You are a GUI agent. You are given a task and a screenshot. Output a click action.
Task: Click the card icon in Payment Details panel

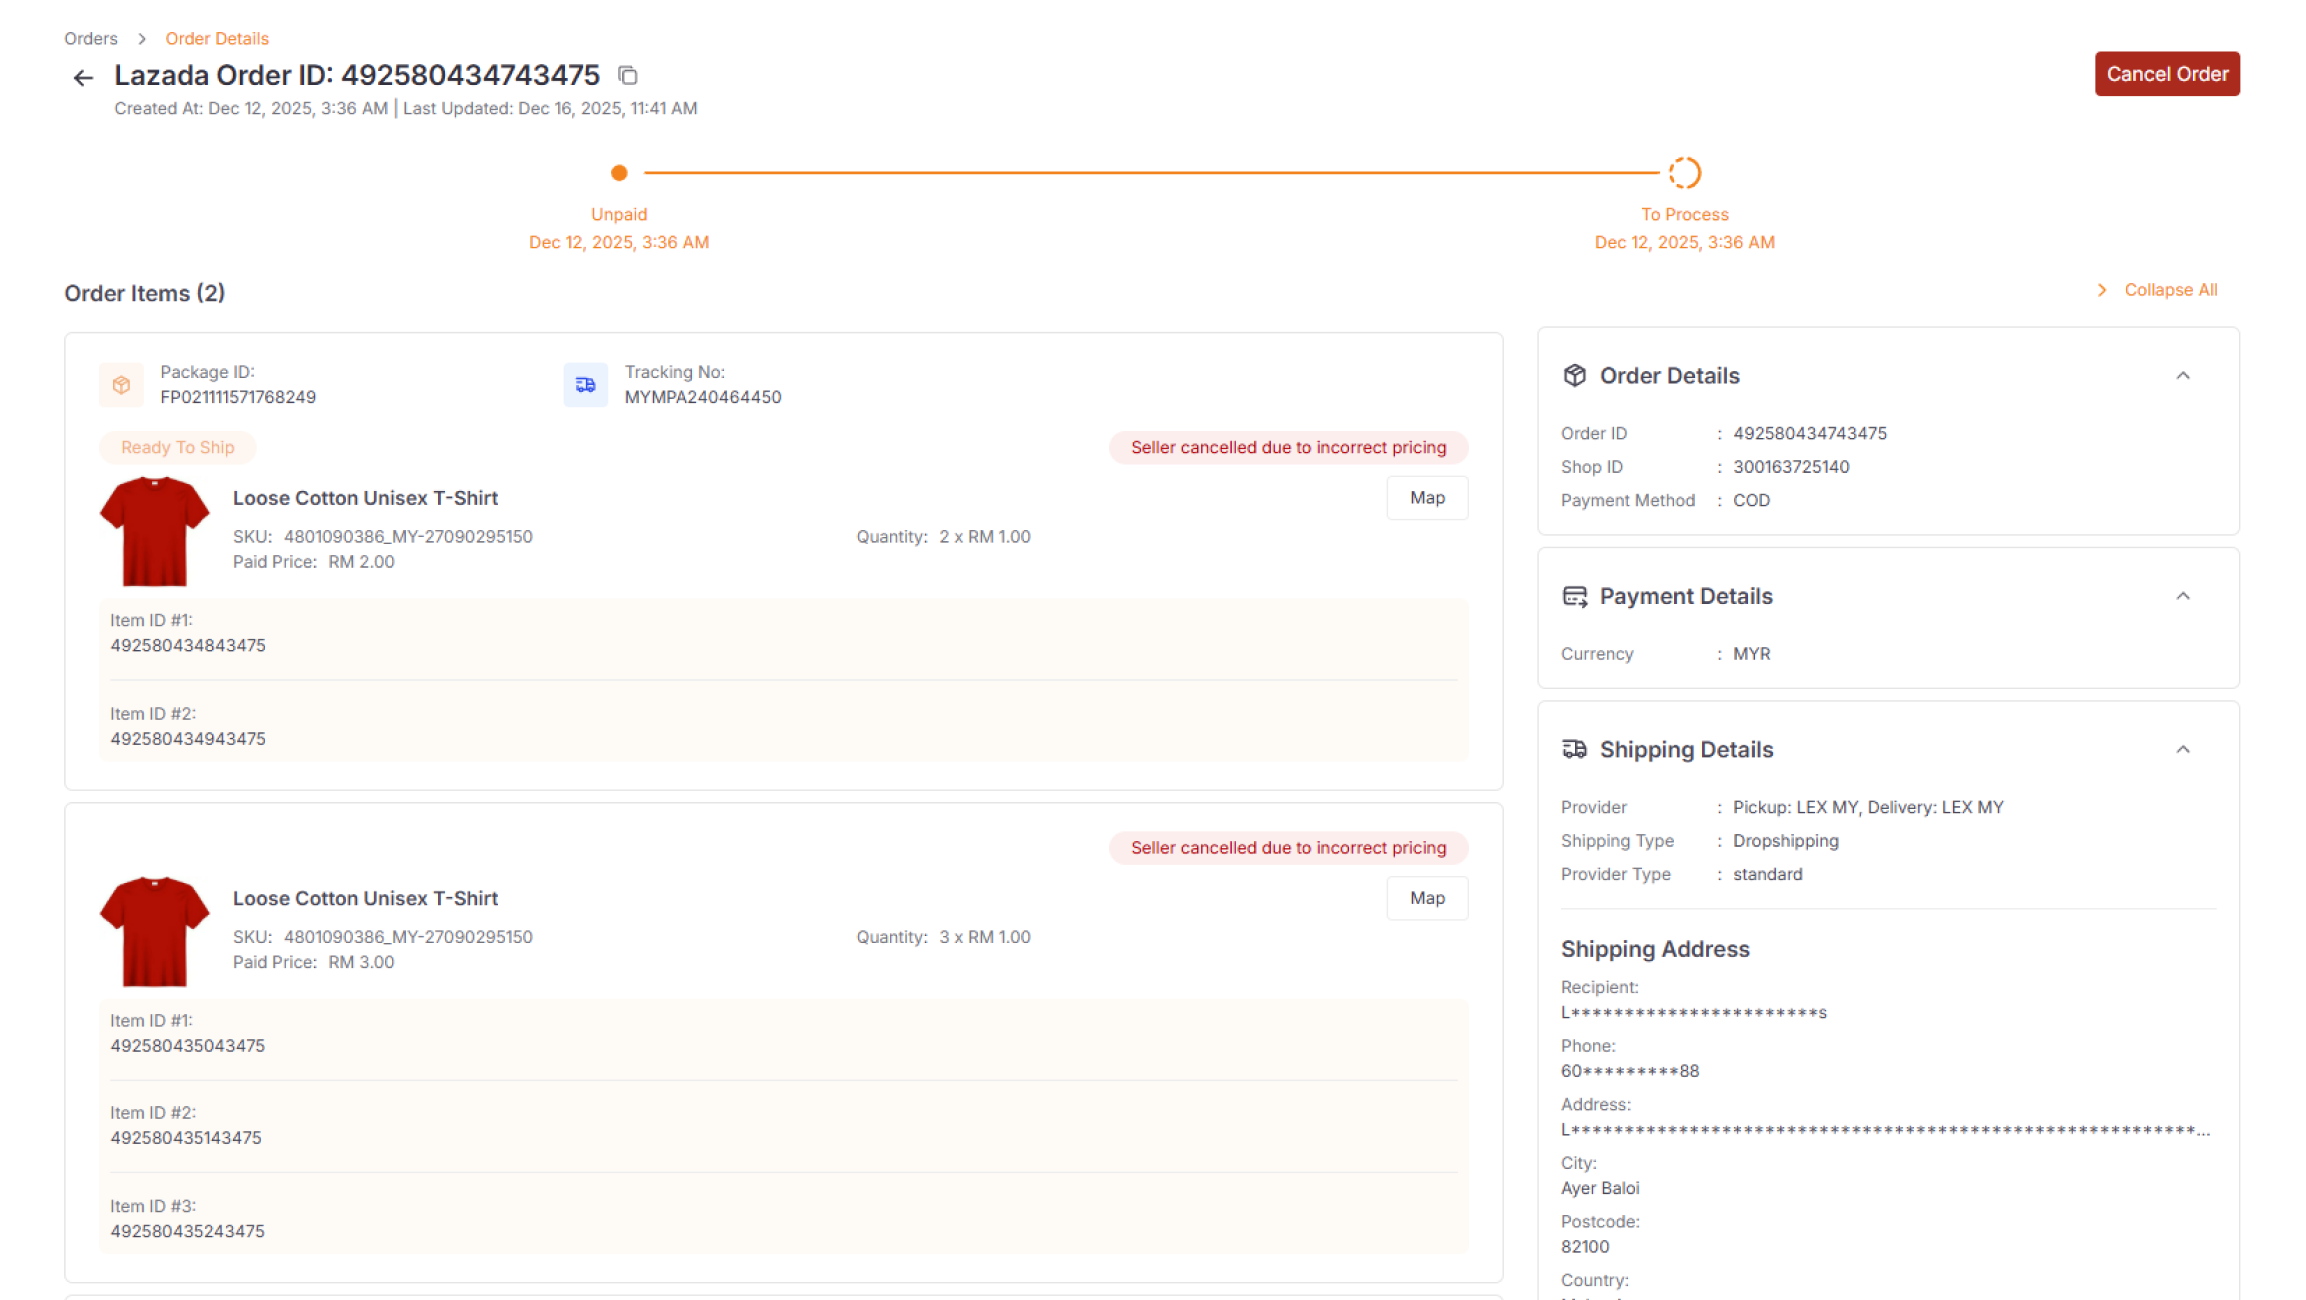pyautogui.click(x=1575, y=595)
